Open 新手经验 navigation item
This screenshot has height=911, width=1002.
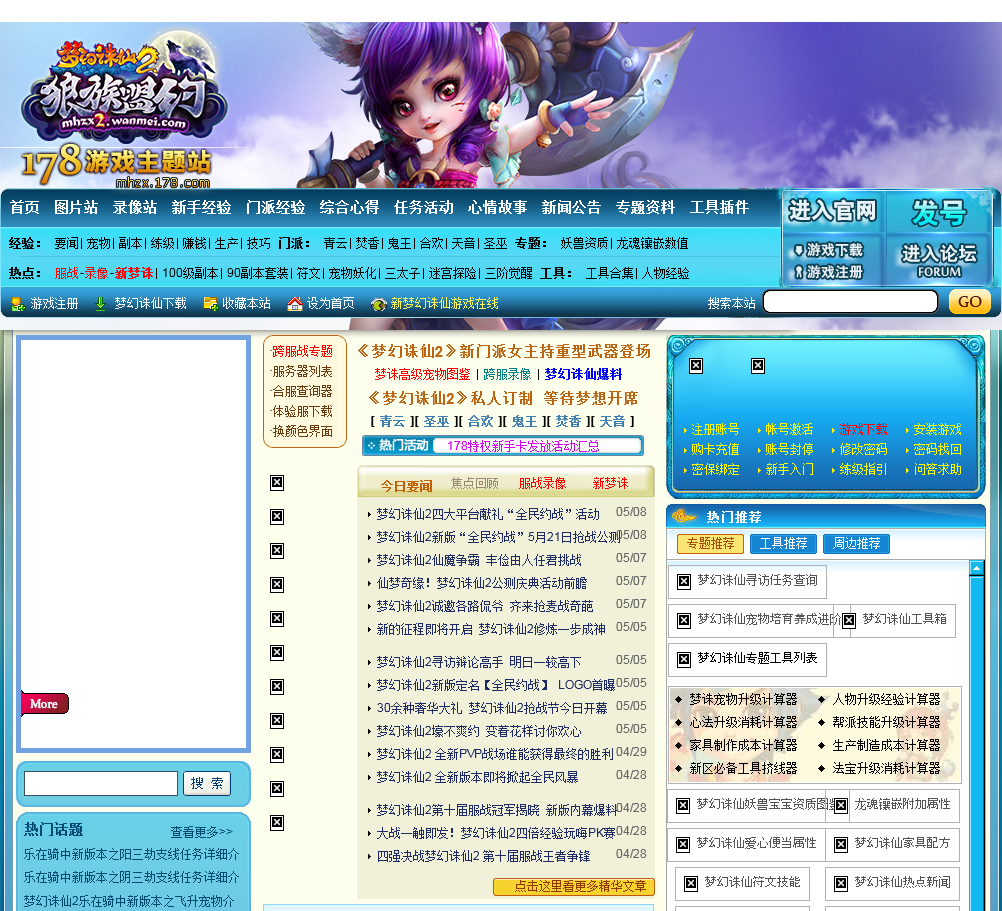click(x=201, y=208)
